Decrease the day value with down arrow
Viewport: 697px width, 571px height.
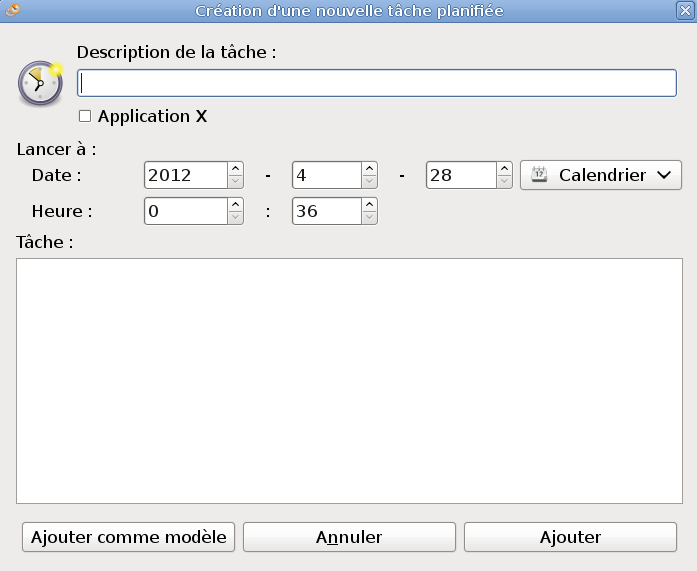click(505, 181)
